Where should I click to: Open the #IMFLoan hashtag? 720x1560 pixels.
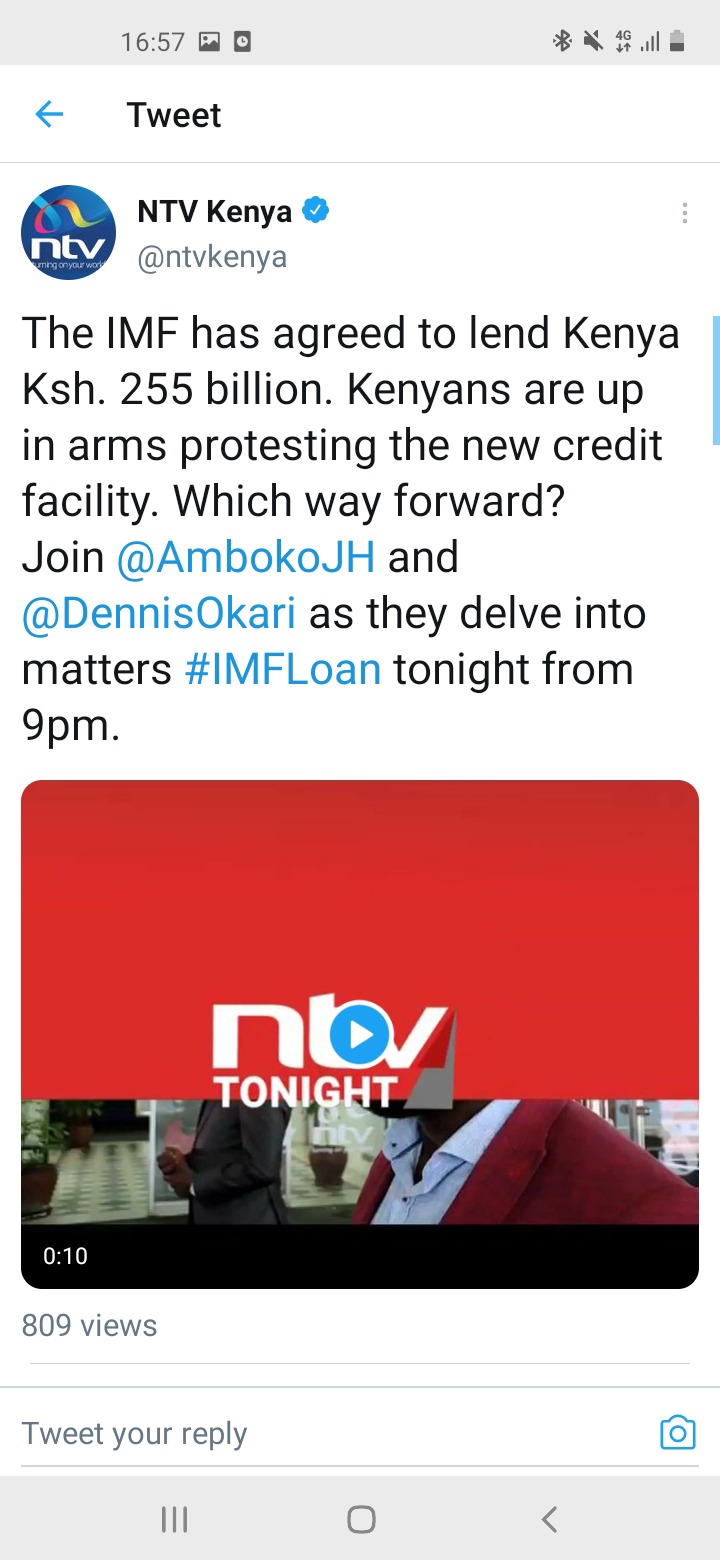[x=283, y=669]
